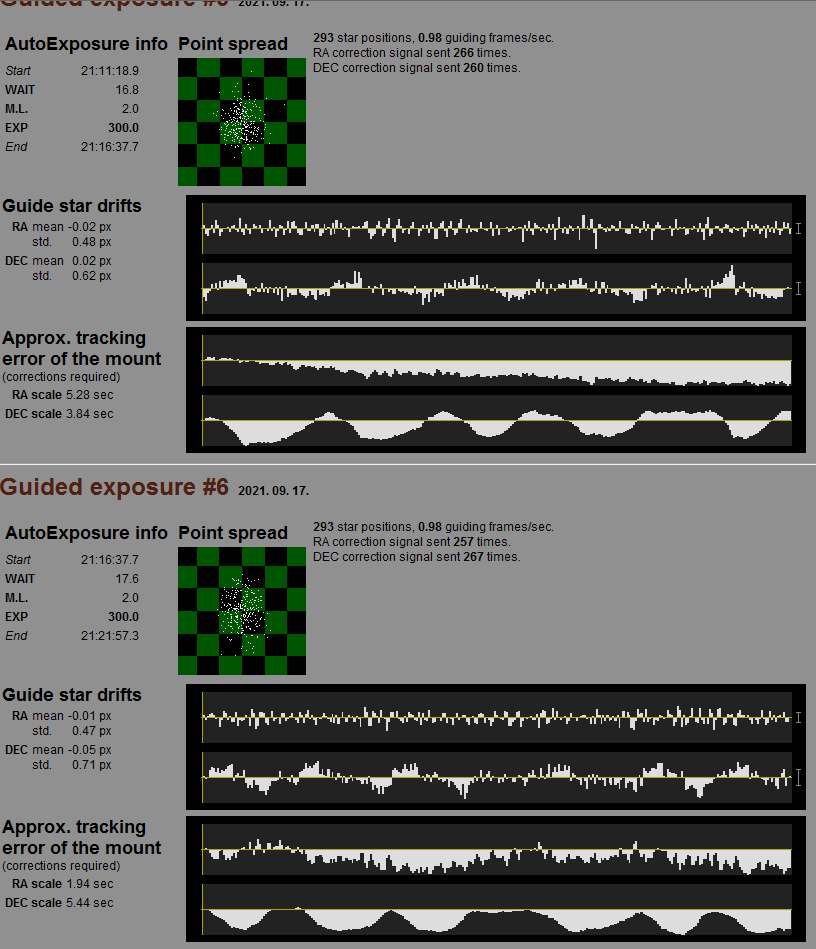Click the RA correction signal sent 257 times text

[x=412, y=542]
